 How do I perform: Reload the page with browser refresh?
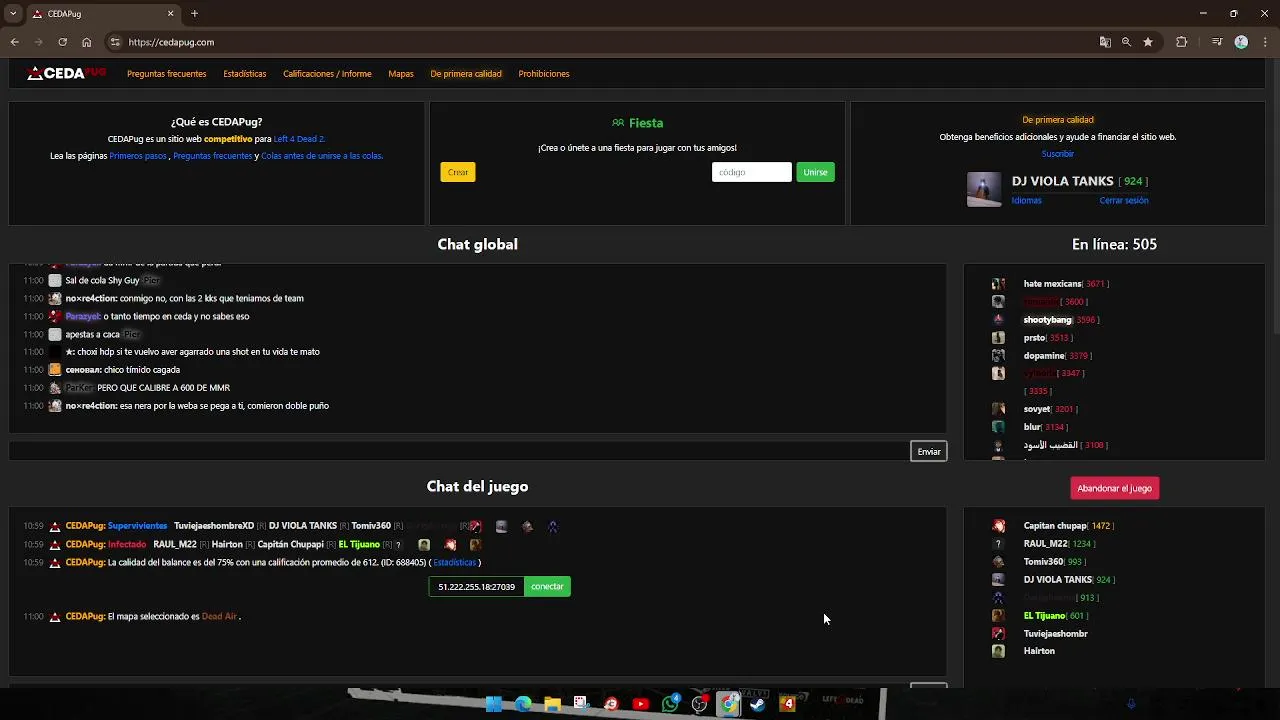click(x=62, y=42)
